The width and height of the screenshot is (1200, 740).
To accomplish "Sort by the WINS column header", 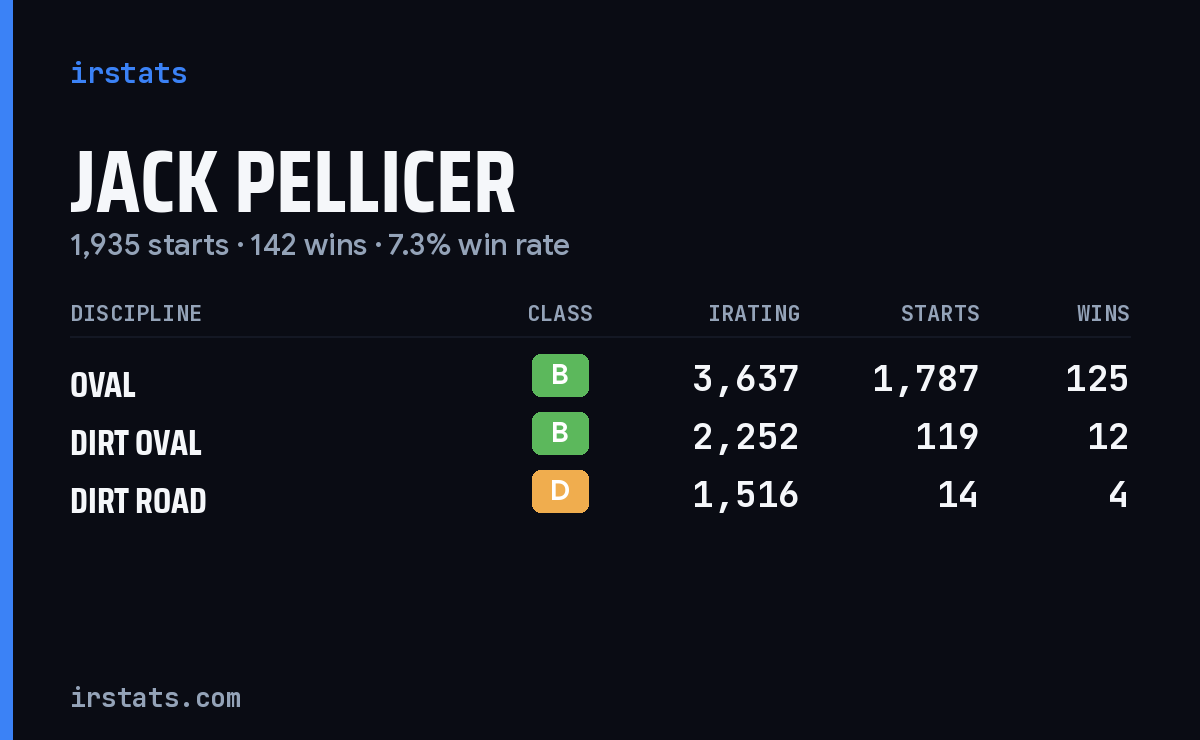I will (1103, 314).
